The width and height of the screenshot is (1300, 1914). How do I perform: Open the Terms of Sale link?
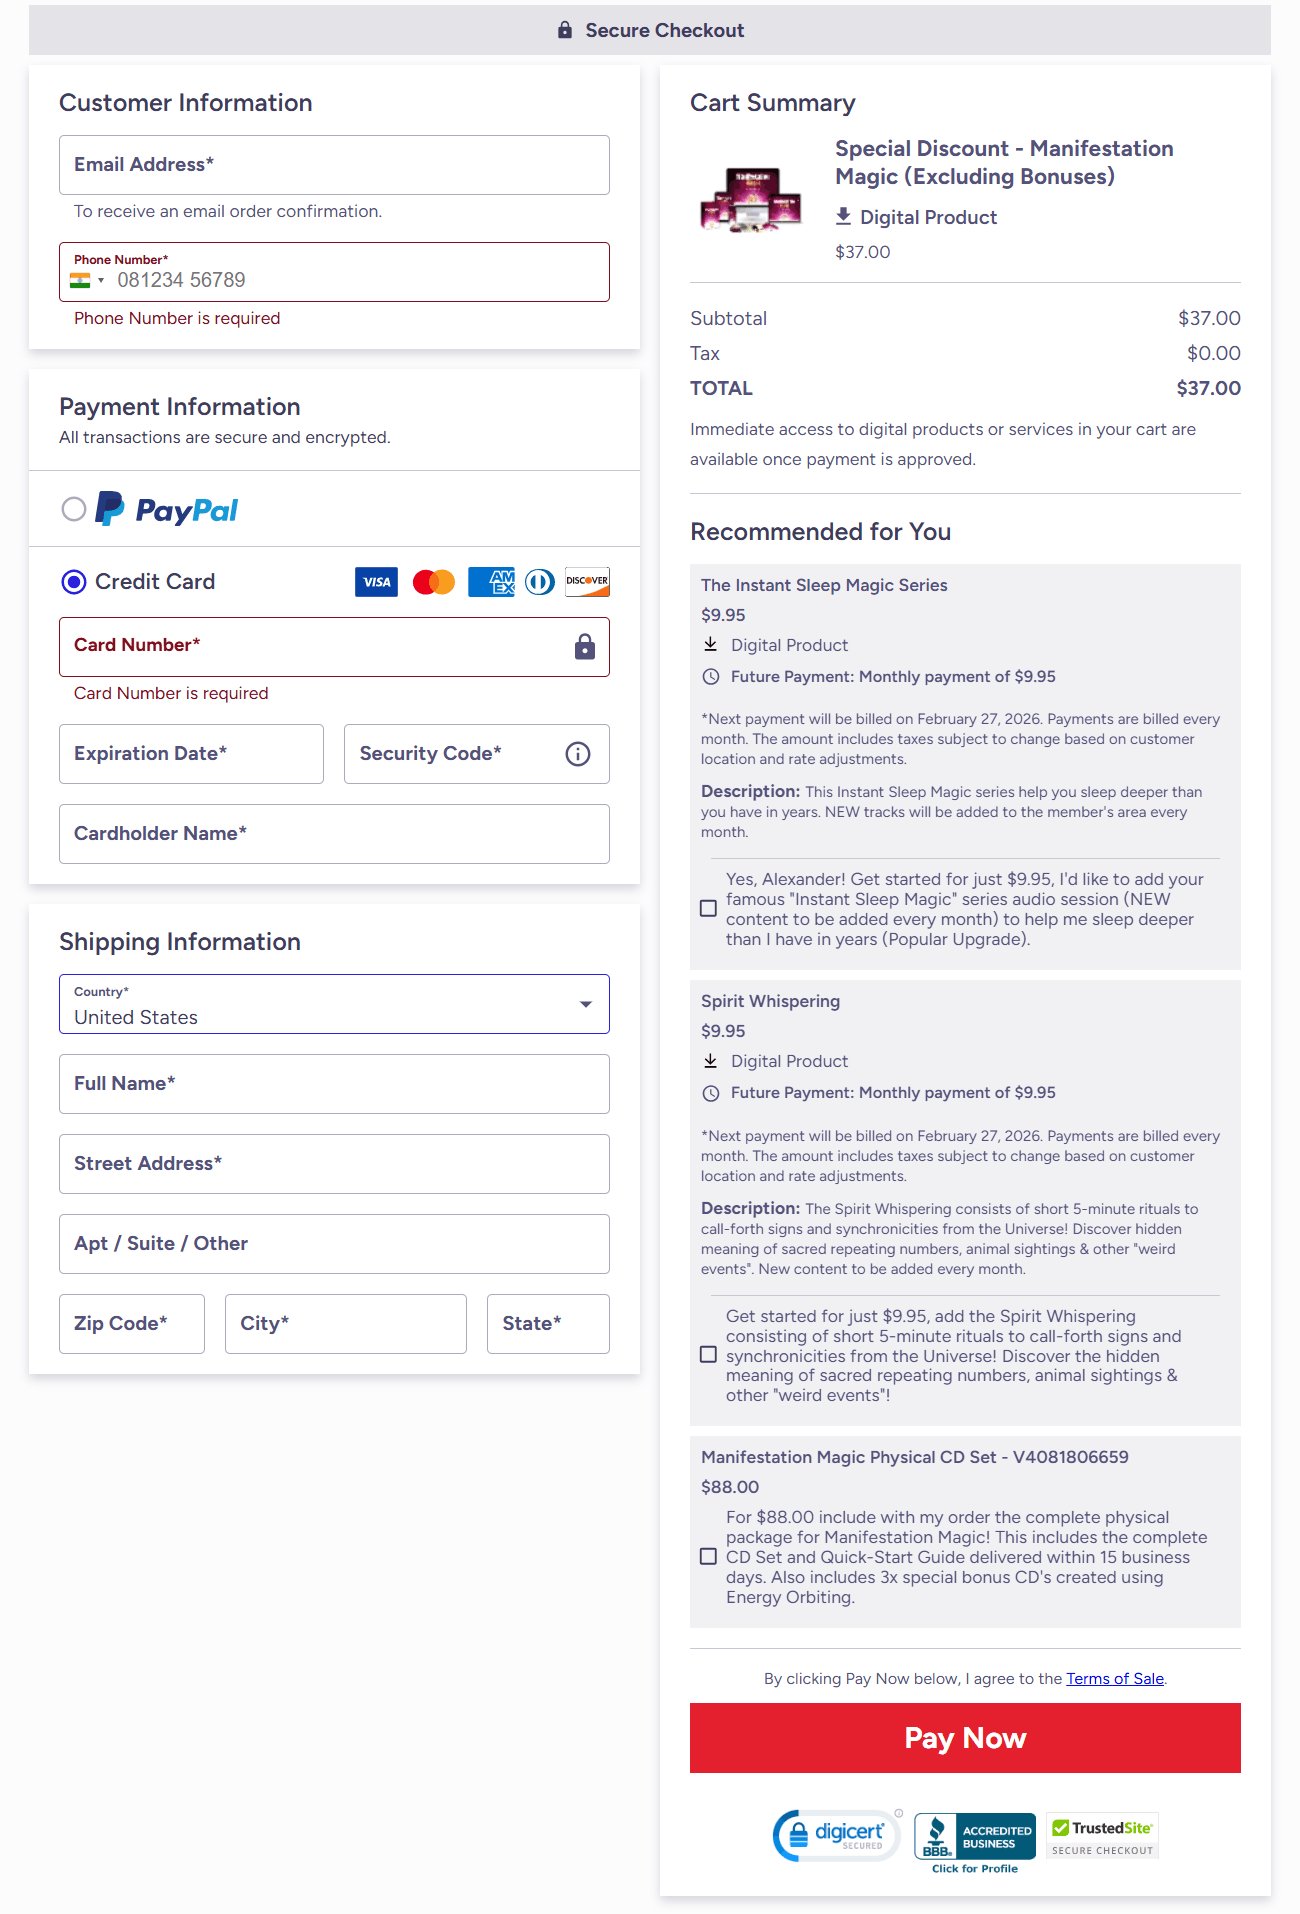coord(1114,1679)
